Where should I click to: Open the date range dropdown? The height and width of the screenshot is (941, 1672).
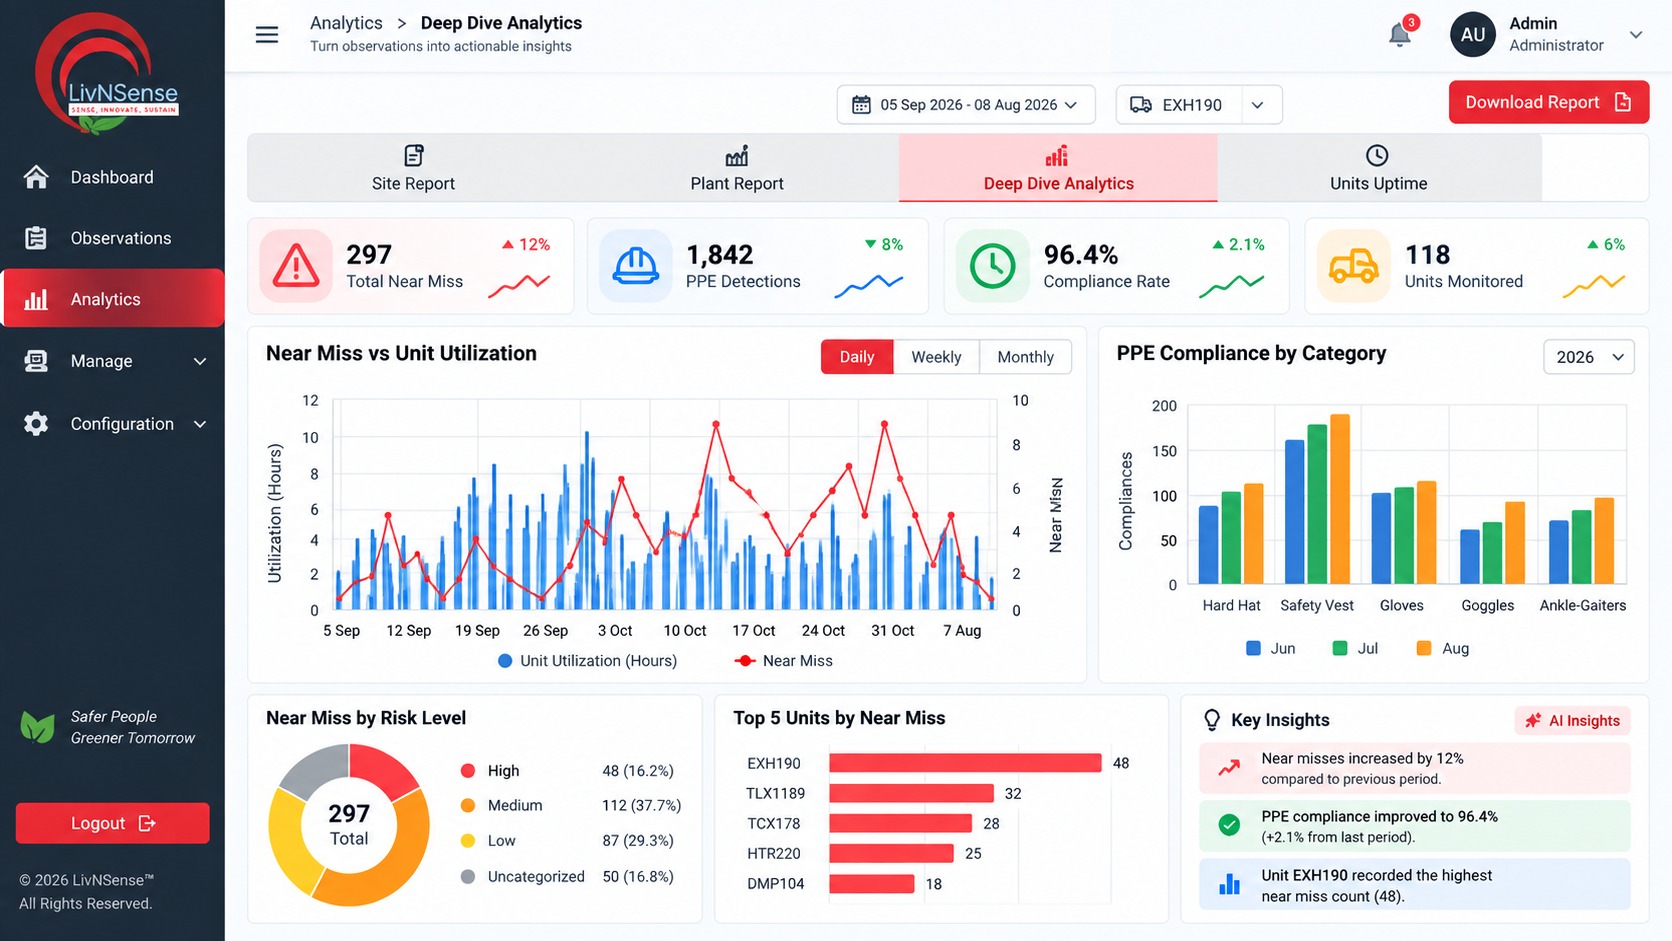click(x=966, y=105)
